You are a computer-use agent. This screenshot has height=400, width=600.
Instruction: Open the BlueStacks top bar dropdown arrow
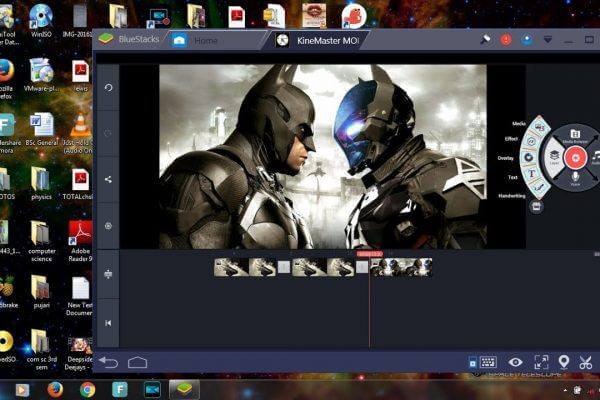tap(547, 40)
